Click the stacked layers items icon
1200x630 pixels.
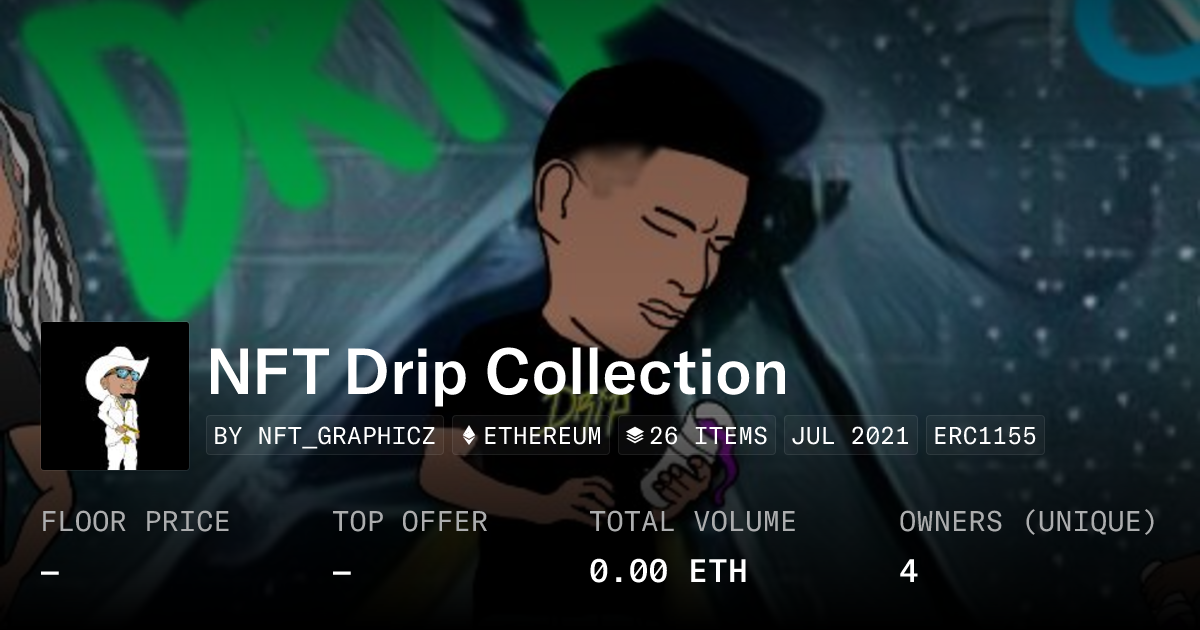635,436
